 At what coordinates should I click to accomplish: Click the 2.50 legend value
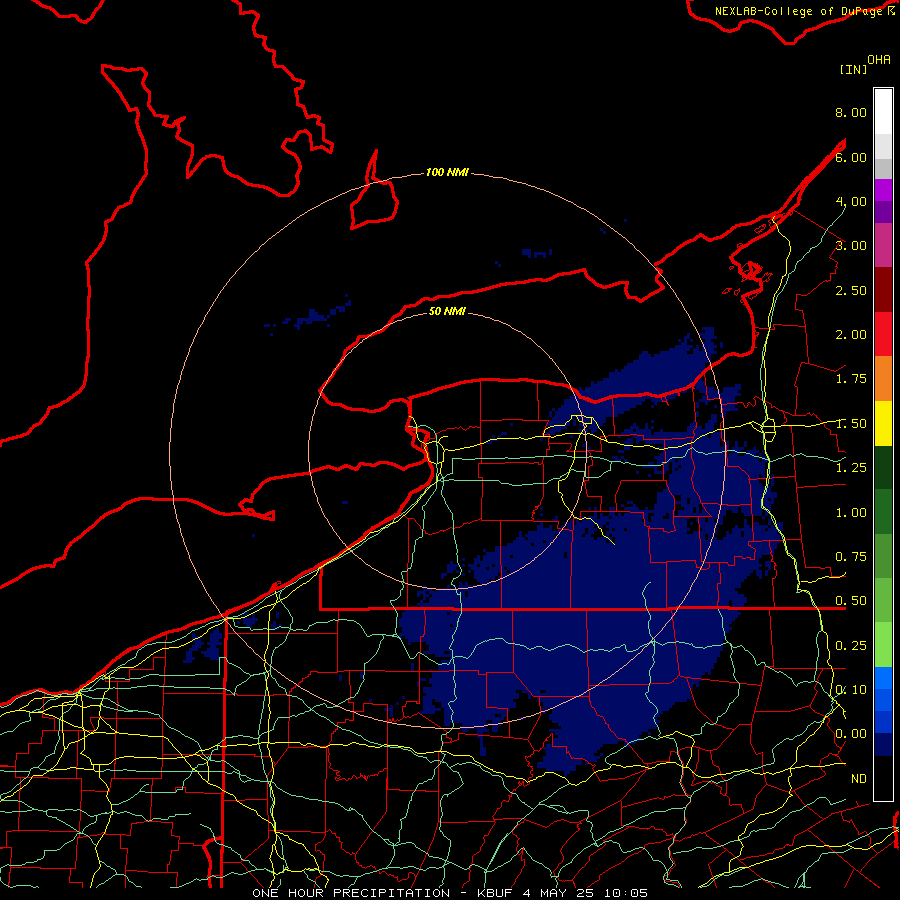click(851, 290)
